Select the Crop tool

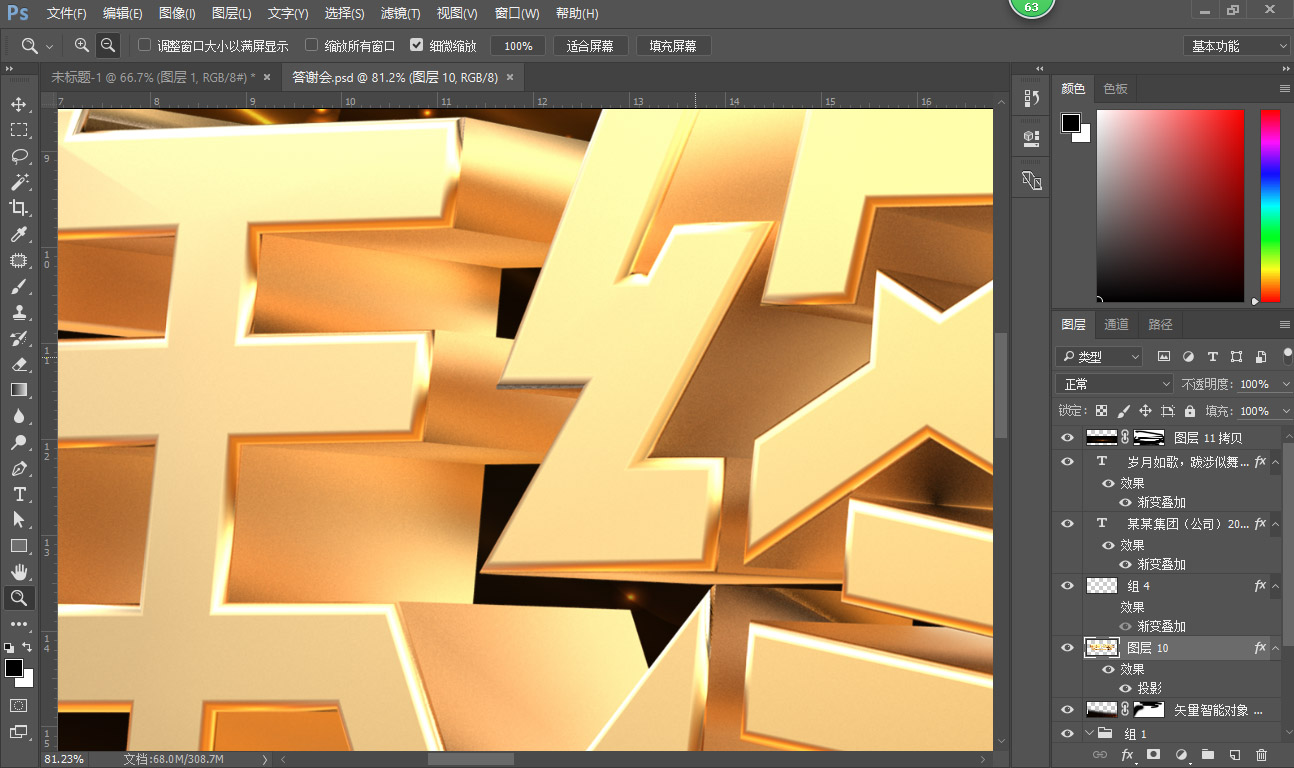click(x=19, y=208)
